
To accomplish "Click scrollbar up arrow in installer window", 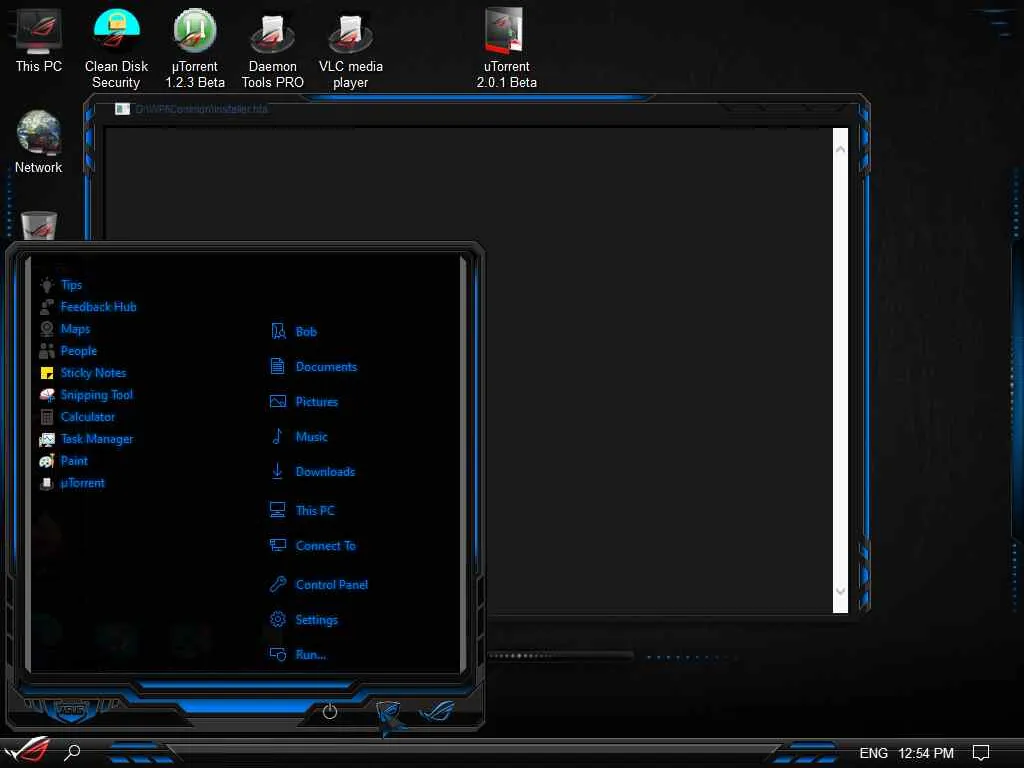I will click(840, 150).
